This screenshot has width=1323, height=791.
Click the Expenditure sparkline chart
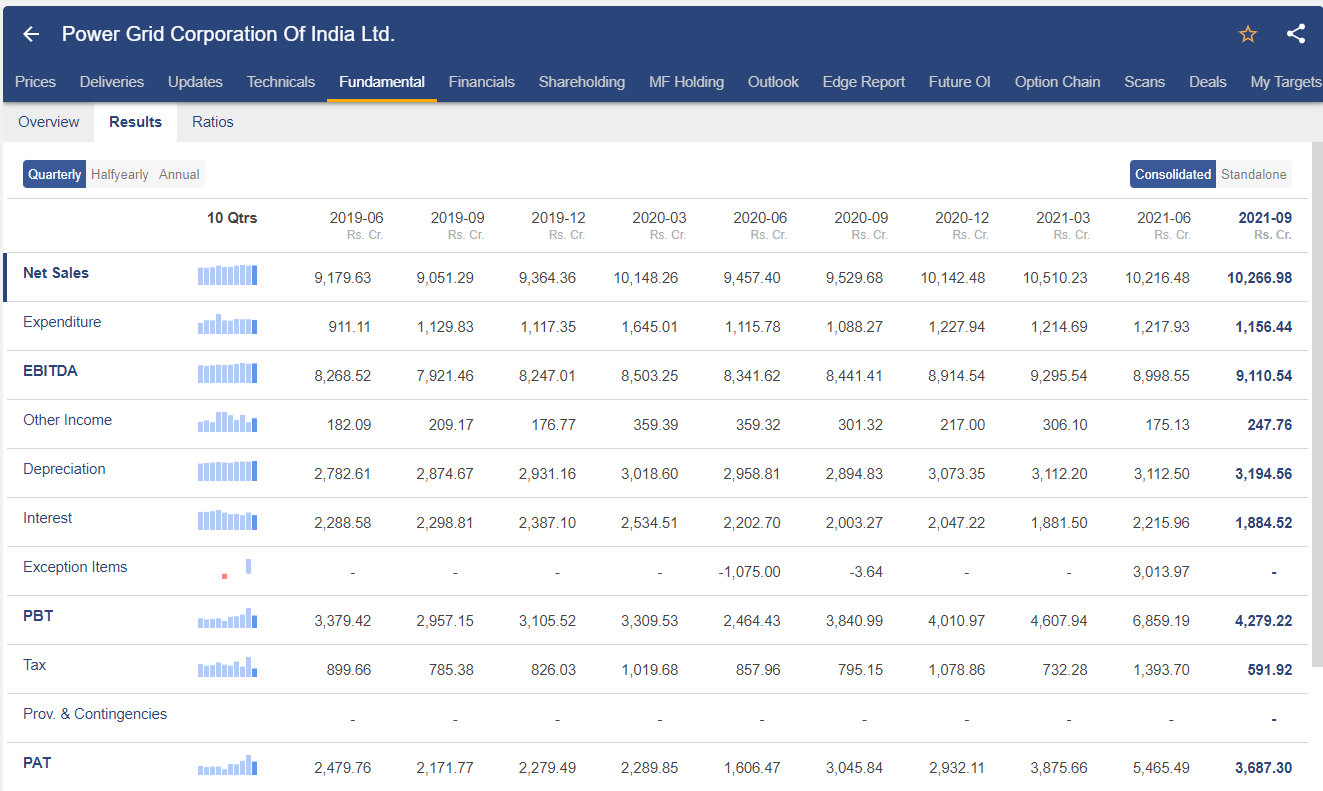(x=228, y=324)
